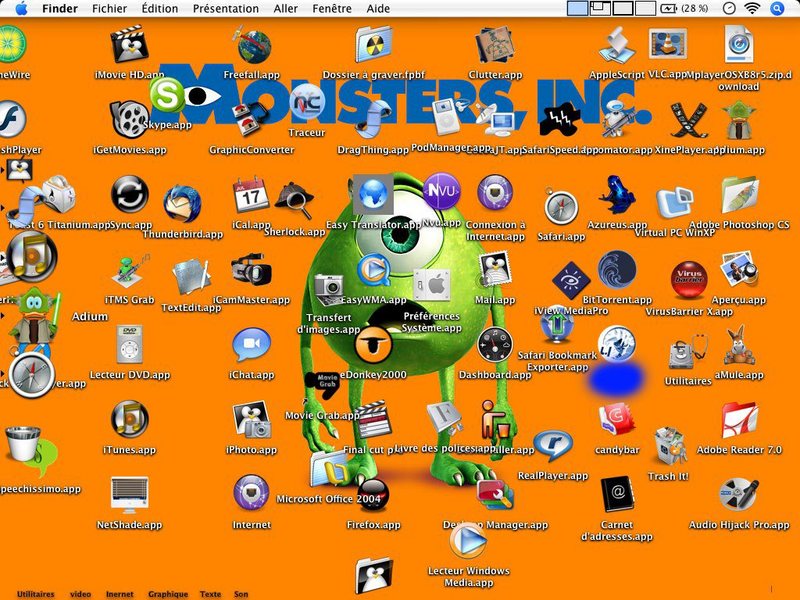This screenshot has width=800, height=600.
Task: Open the iTMS Grab icon
Action: [129, 270]
